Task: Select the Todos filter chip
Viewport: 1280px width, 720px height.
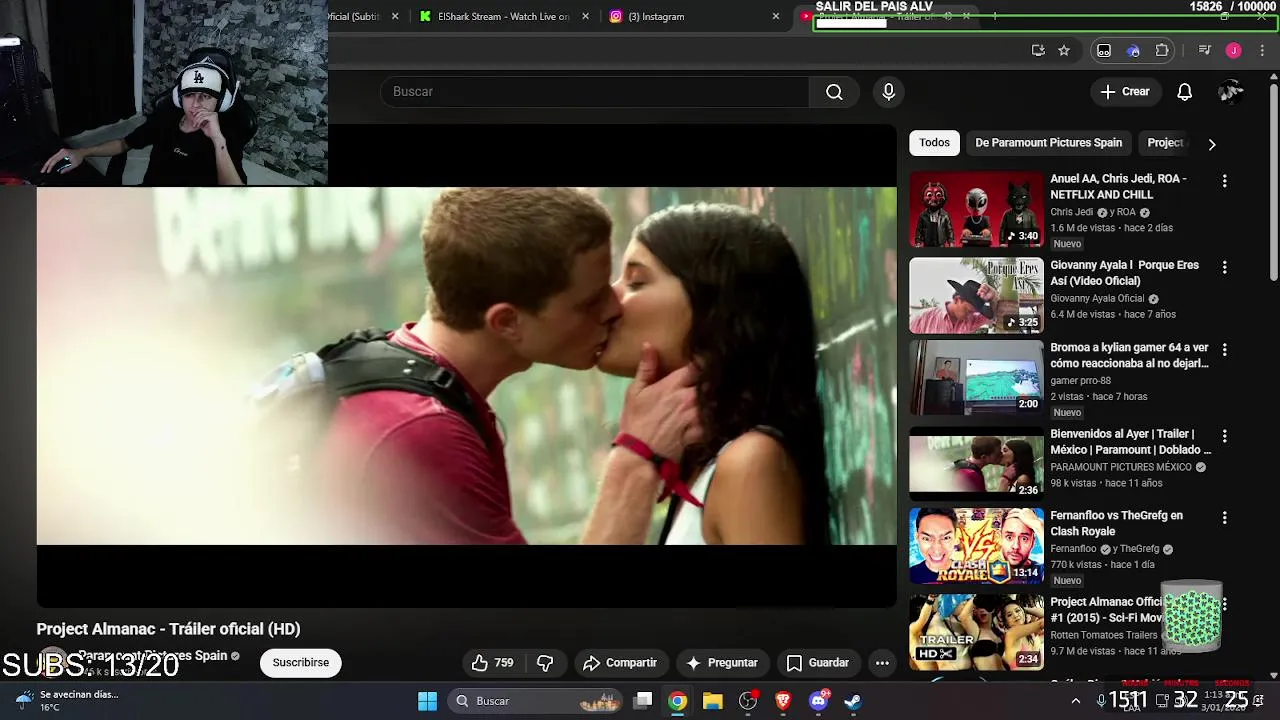Action: [934, 143]
